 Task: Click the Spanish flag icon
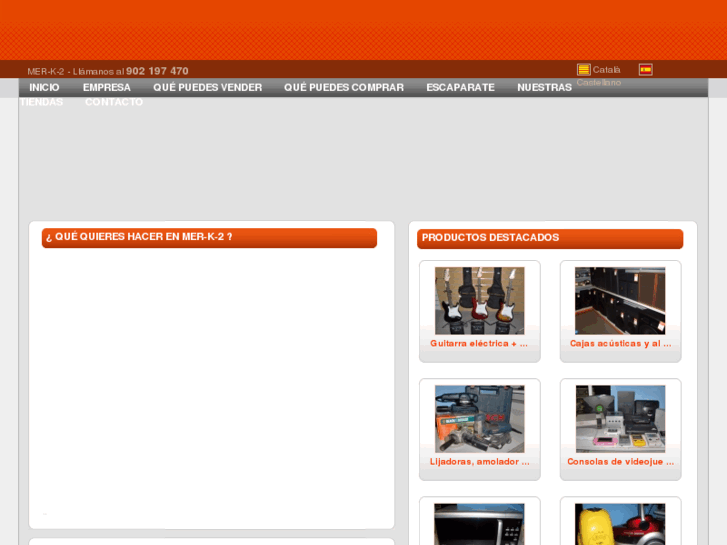pos(646,70)
